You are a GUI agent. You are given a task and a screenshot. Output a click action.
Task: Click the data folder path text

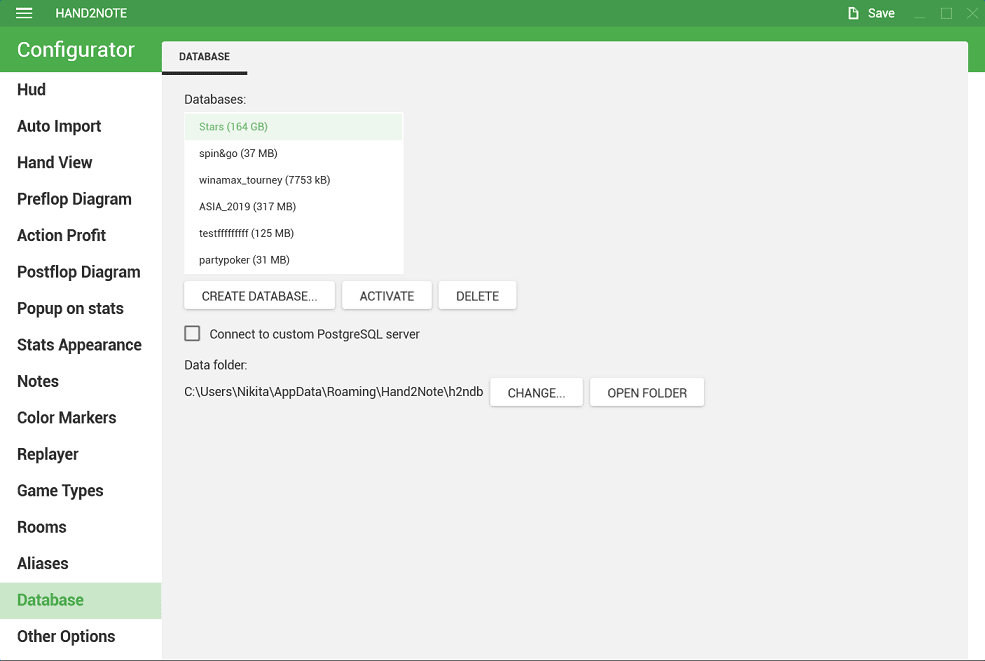point(334,392)
